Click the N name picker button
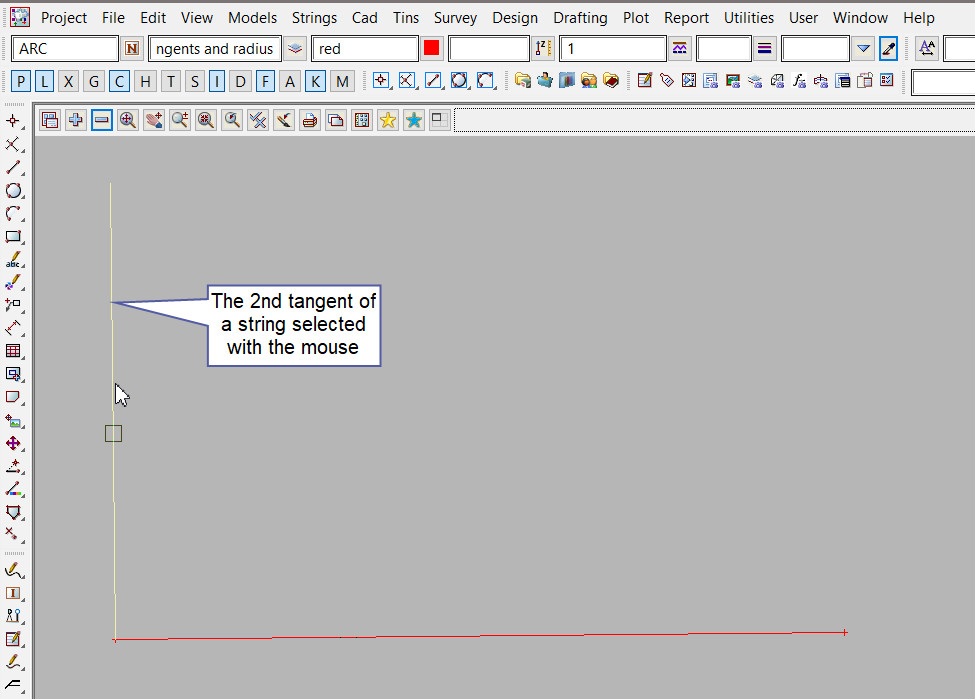 coord(132,49)
